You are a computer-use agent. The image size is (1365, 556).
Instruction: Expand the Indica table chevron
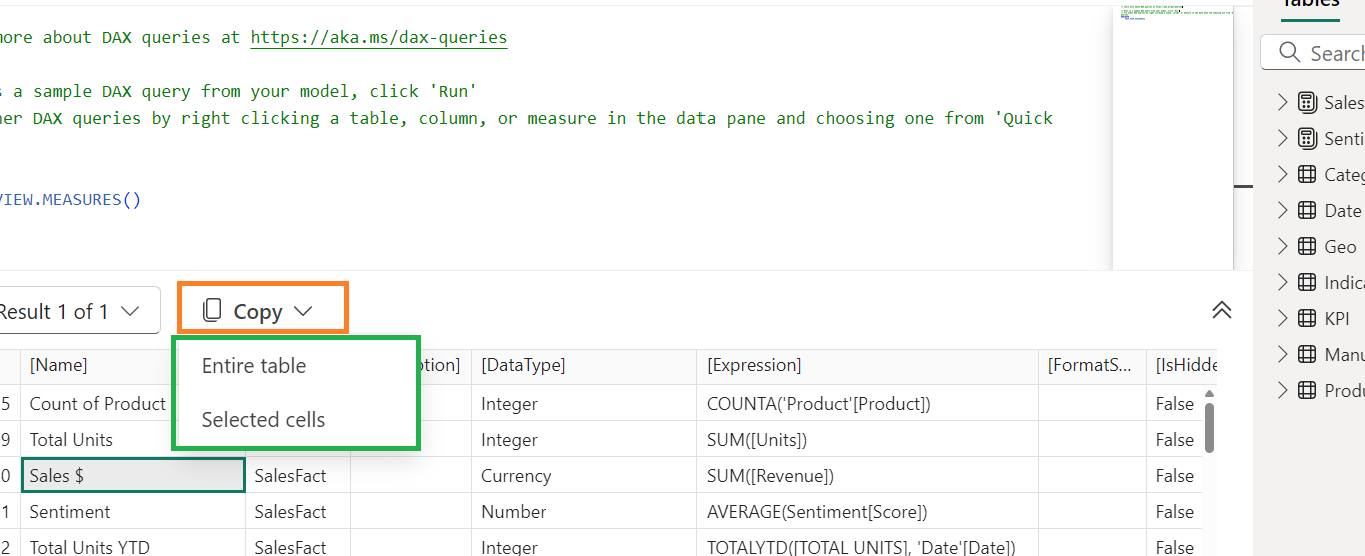1283,282
